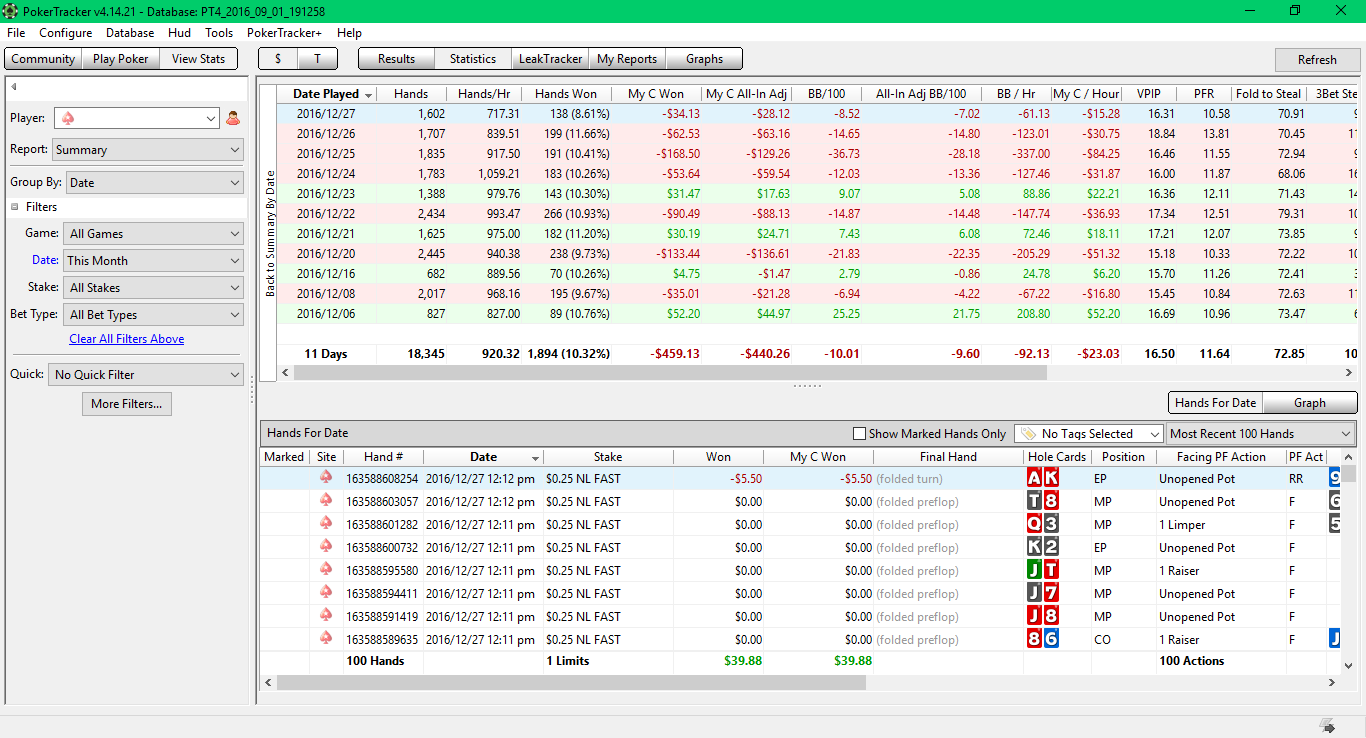Collapse the Filters section expander
This screenshot has width=1366, height=738.
coord(15,207)
